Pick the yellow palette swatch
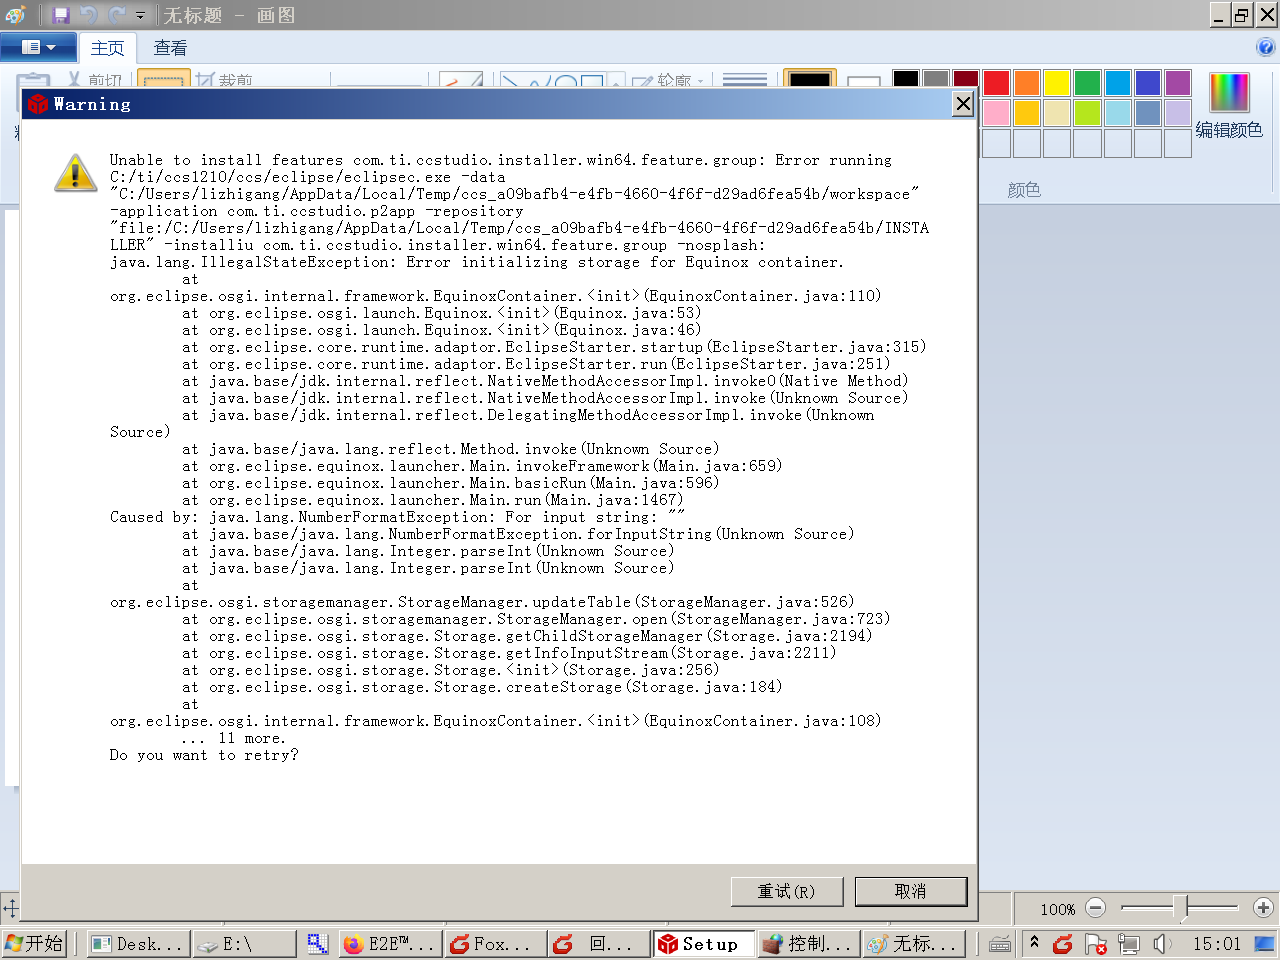This screenshot has height=960, width=1280. pos(1057,83)
